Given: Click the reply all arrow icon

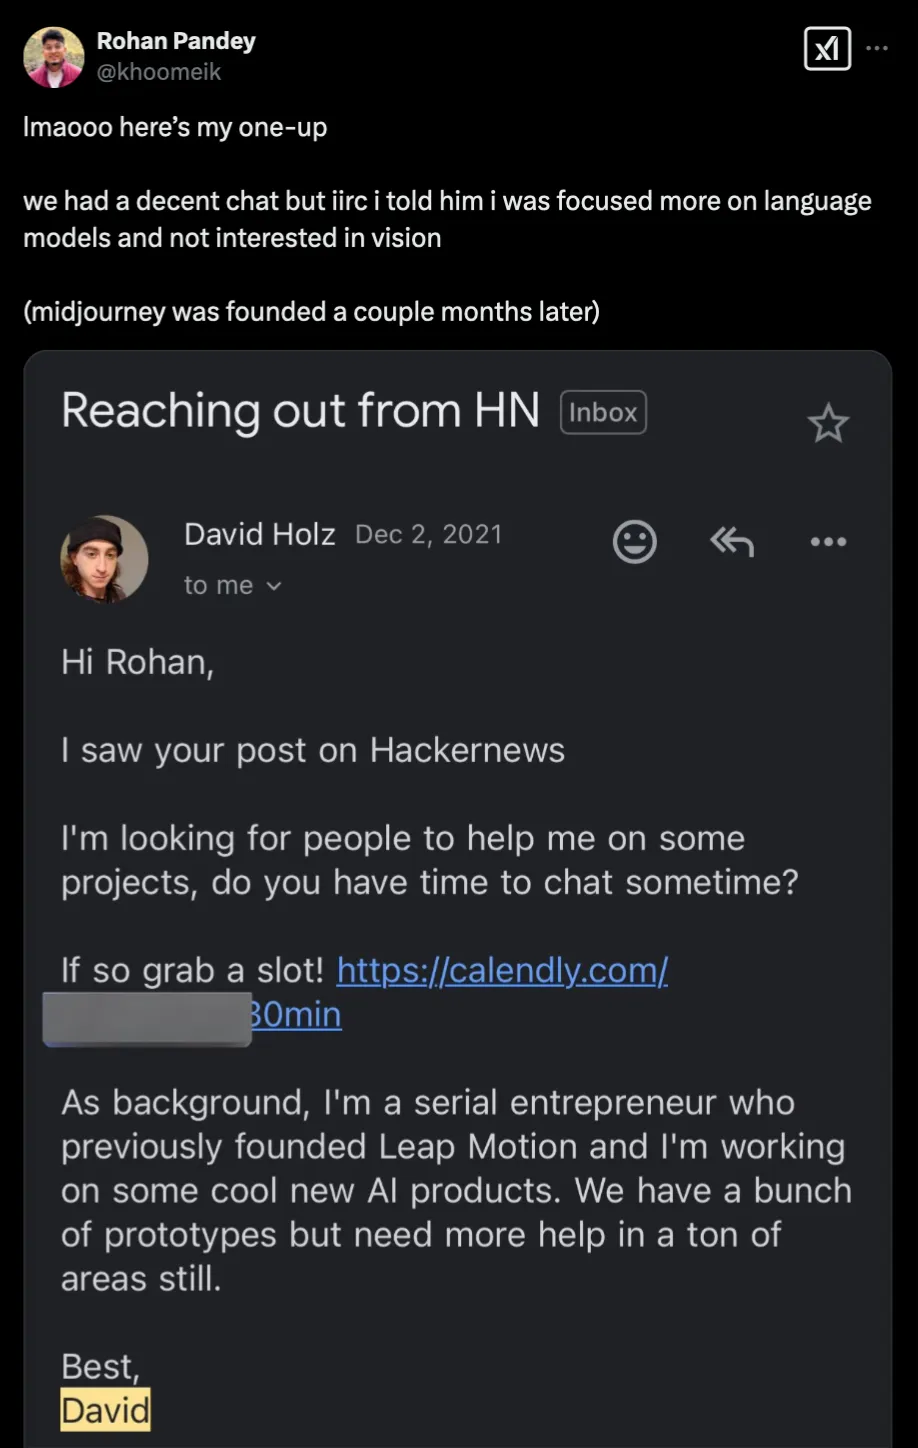Looking at the screenshot, I should (x=731, y=542).
